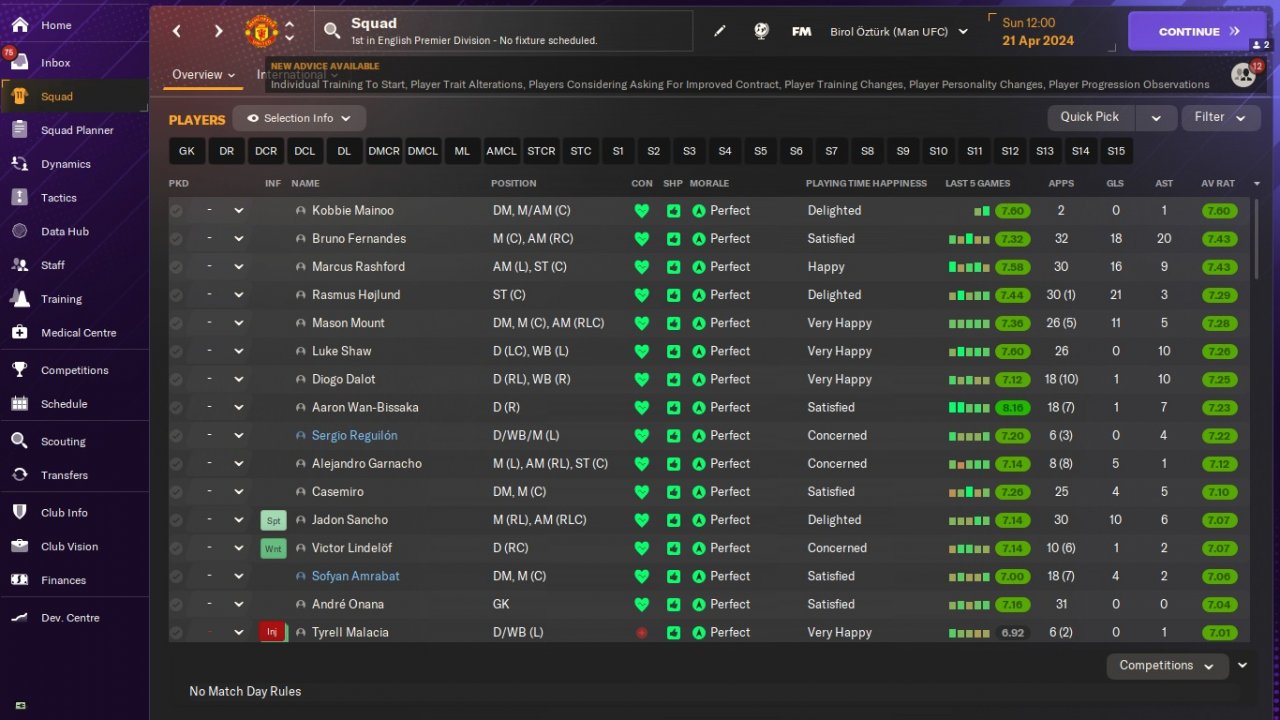This screenshot has height=720, width=1280.
Task: Select the STCR position slot button
Action: point(541,151)
